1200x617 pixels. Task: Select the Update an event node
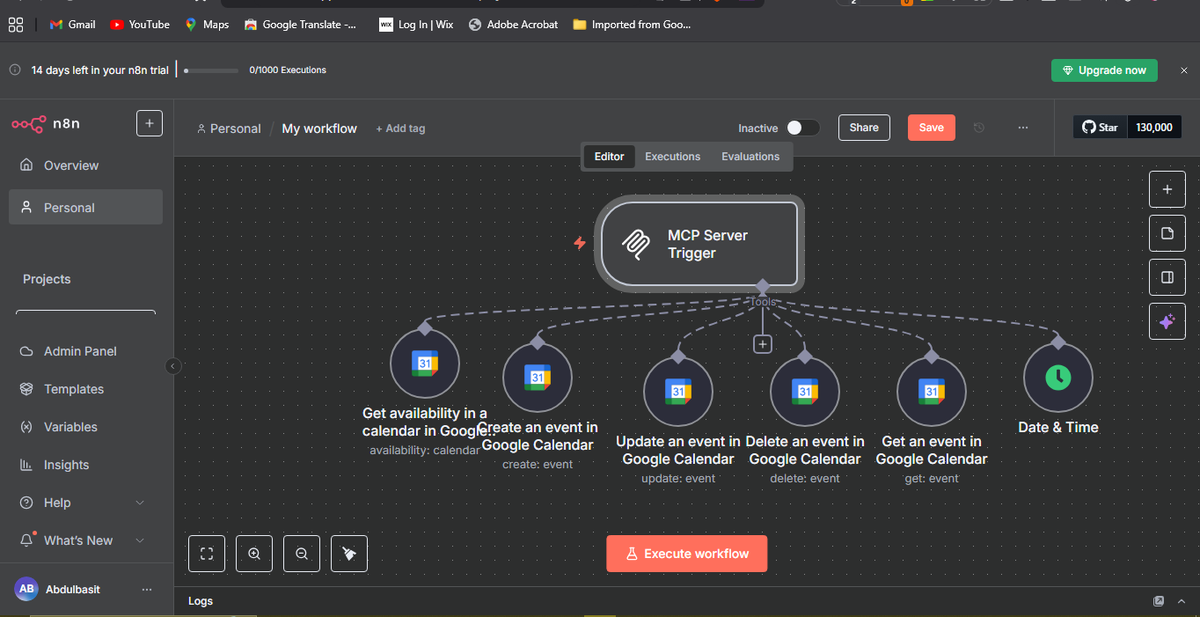click(678, 391)
